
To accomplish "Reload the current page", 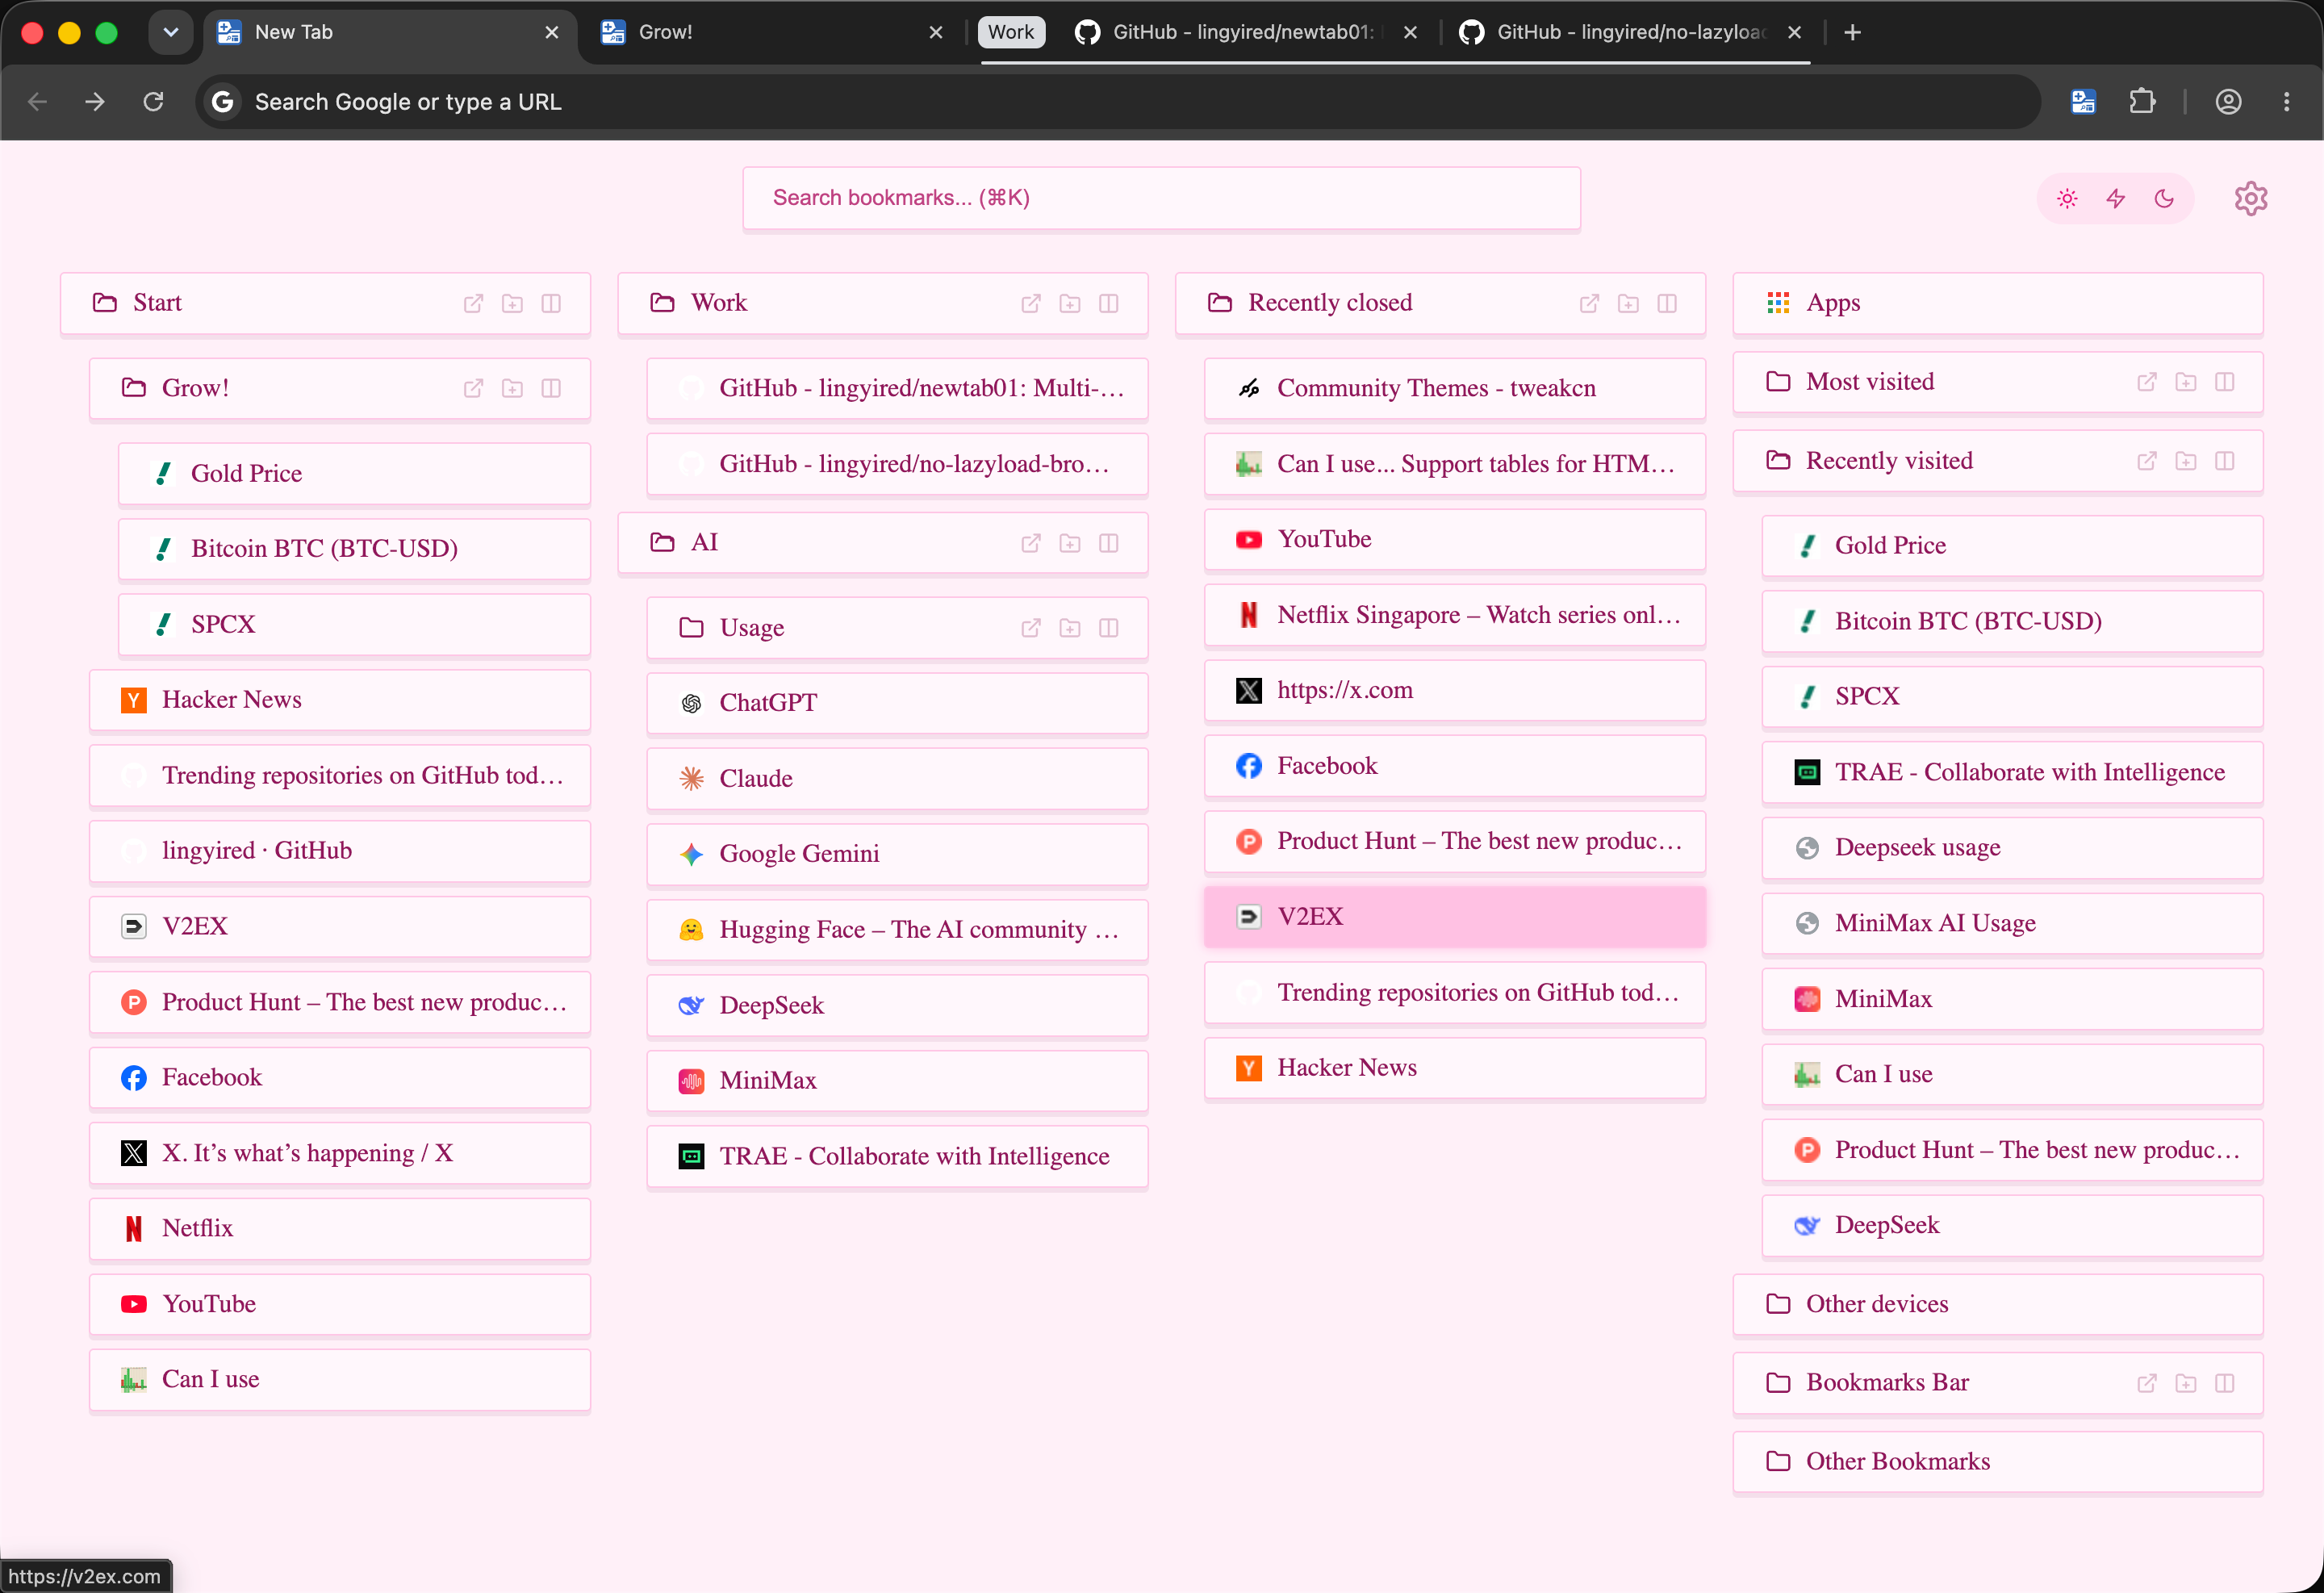I will point(153,101).
